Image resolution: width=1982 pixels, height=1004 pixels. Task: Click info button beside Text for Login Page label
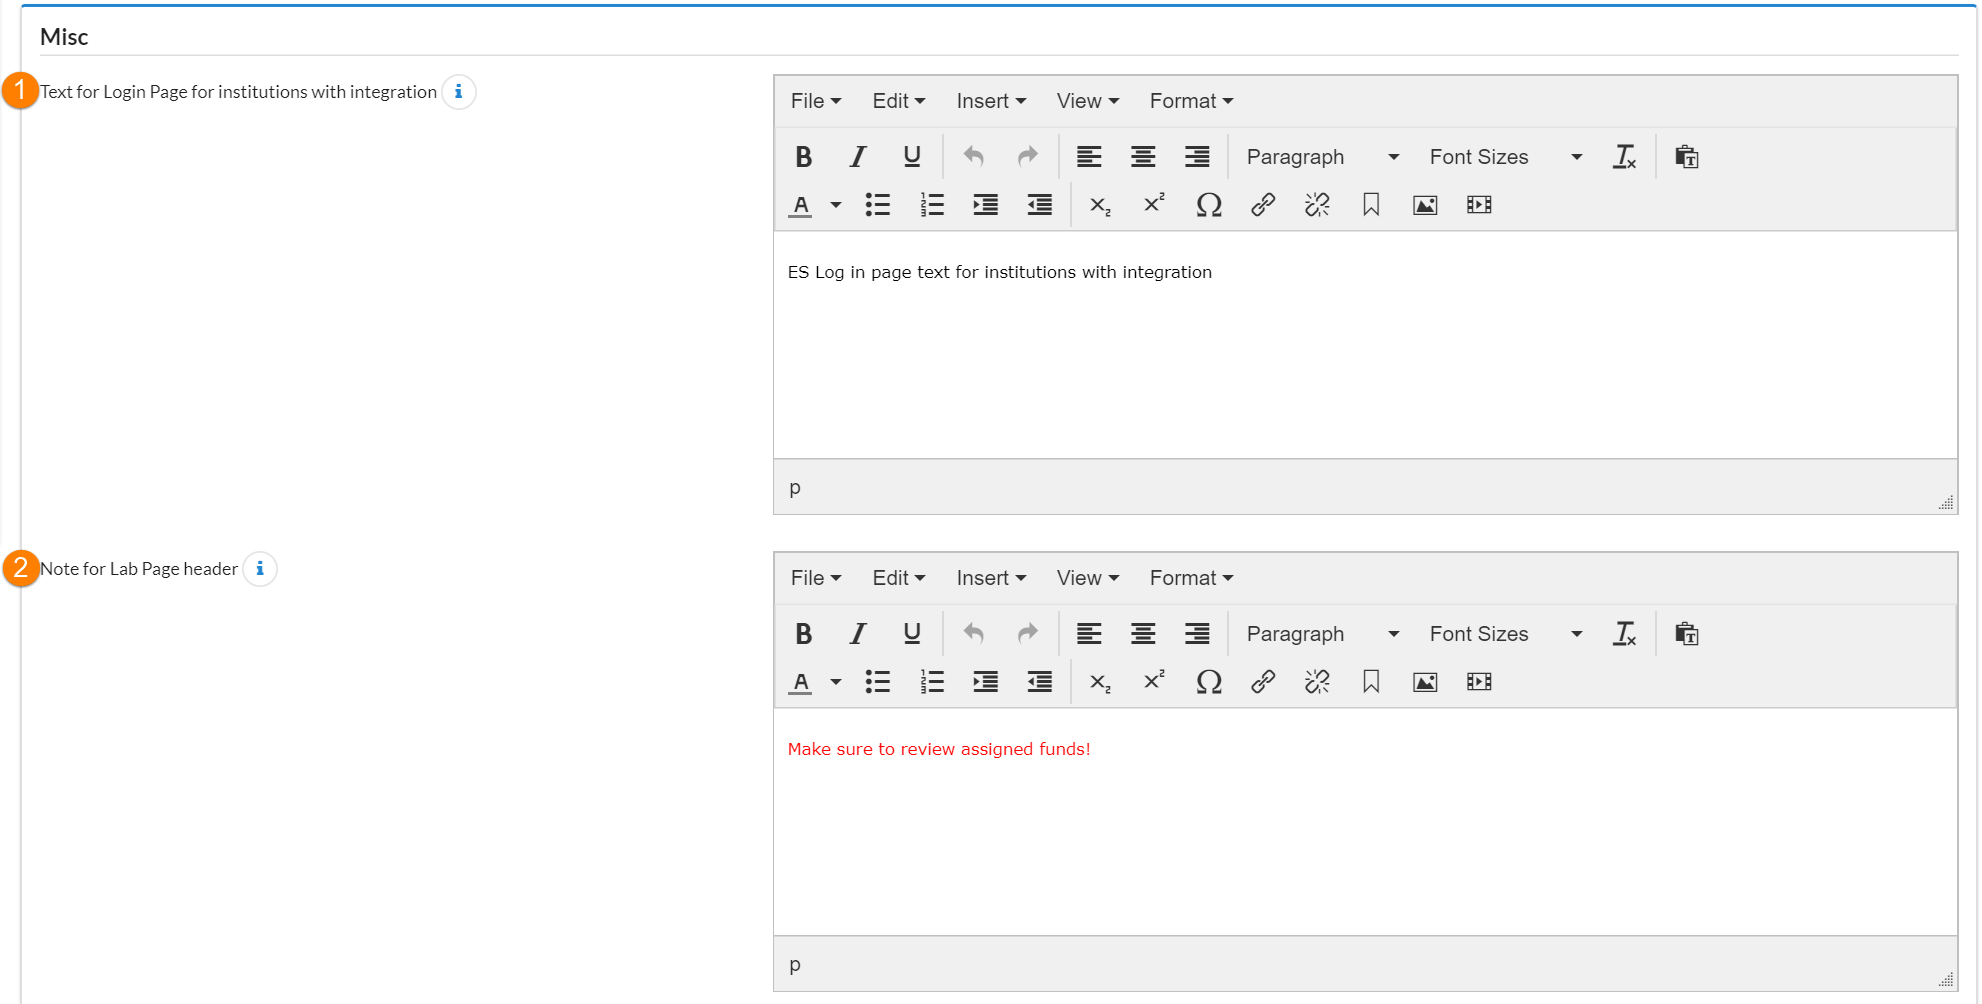point(459,92)
